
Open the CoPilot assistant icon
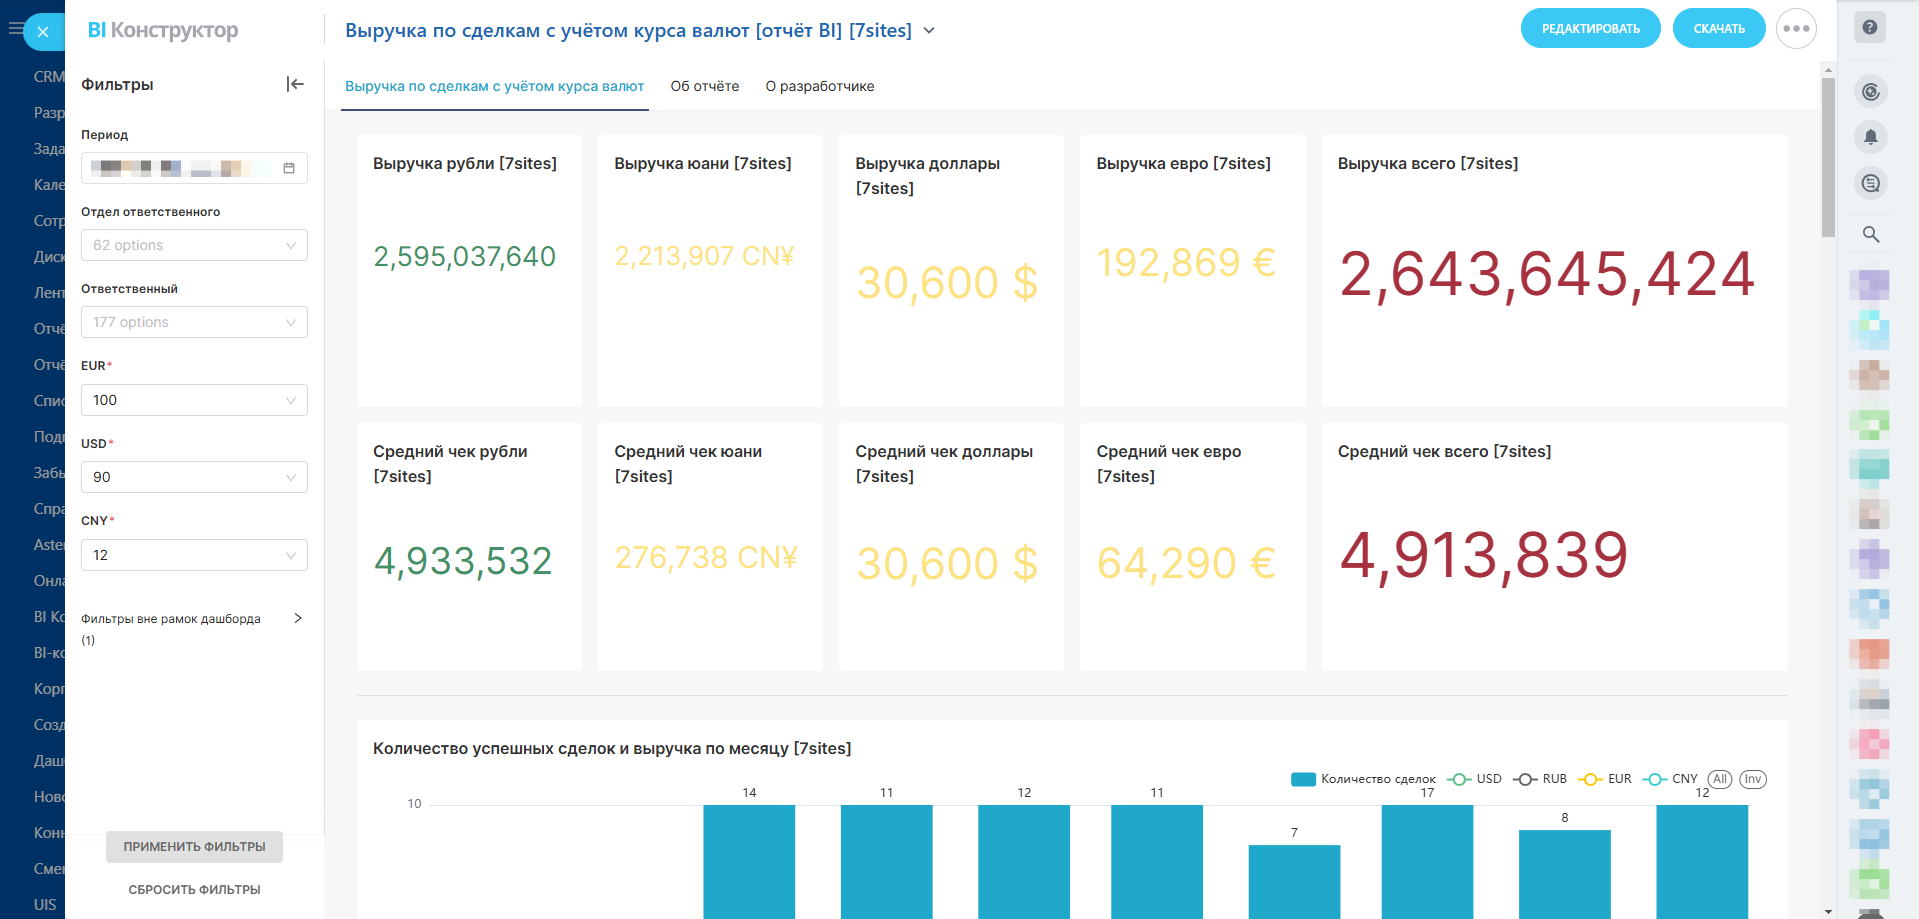[x=1870, y=92]
